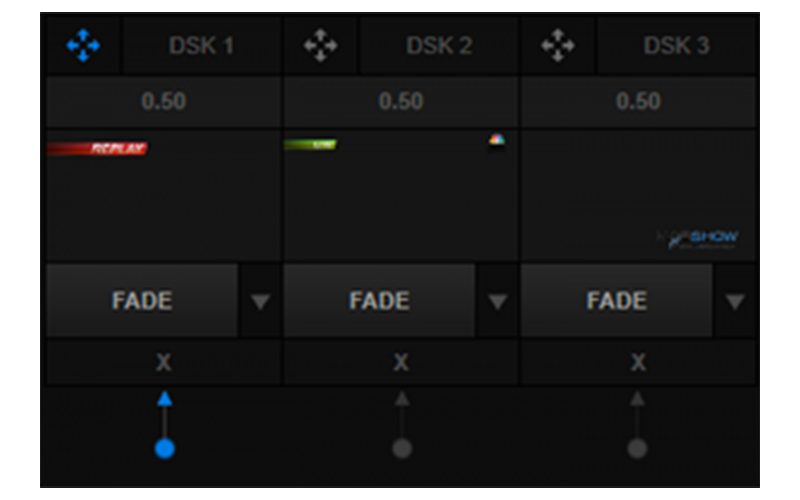Screen dimensions: 800x500
Task: Select the DSK 1 label
Action: (201, 46)
